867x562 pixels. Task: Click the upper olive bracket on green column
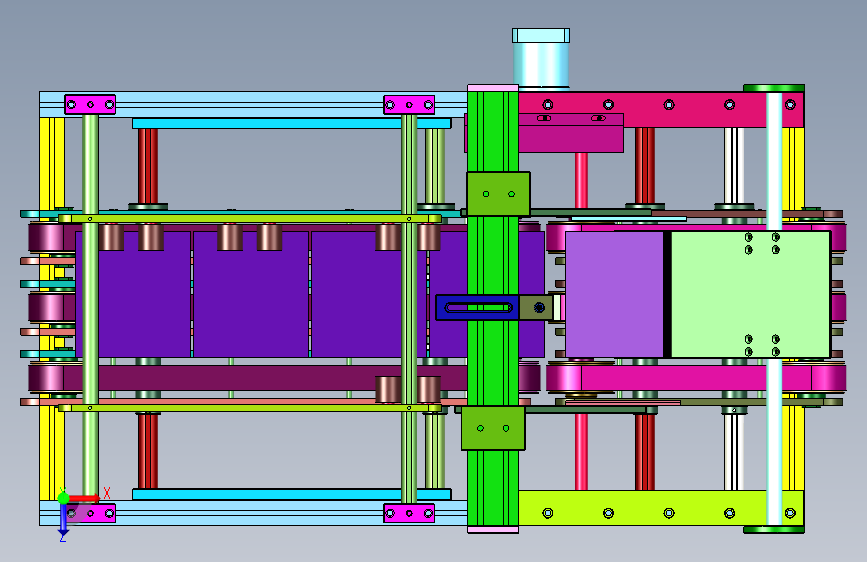498,194
